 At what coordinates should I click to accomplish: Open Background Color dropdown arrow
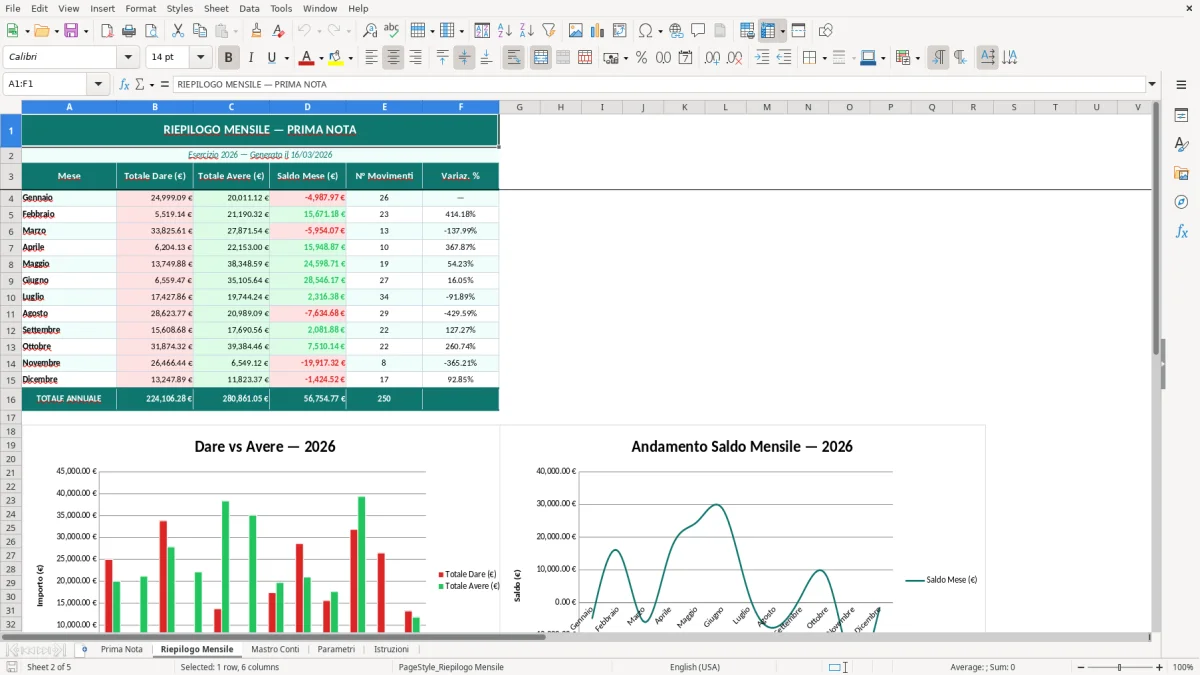pyautogui.click(x=350, y=58)
